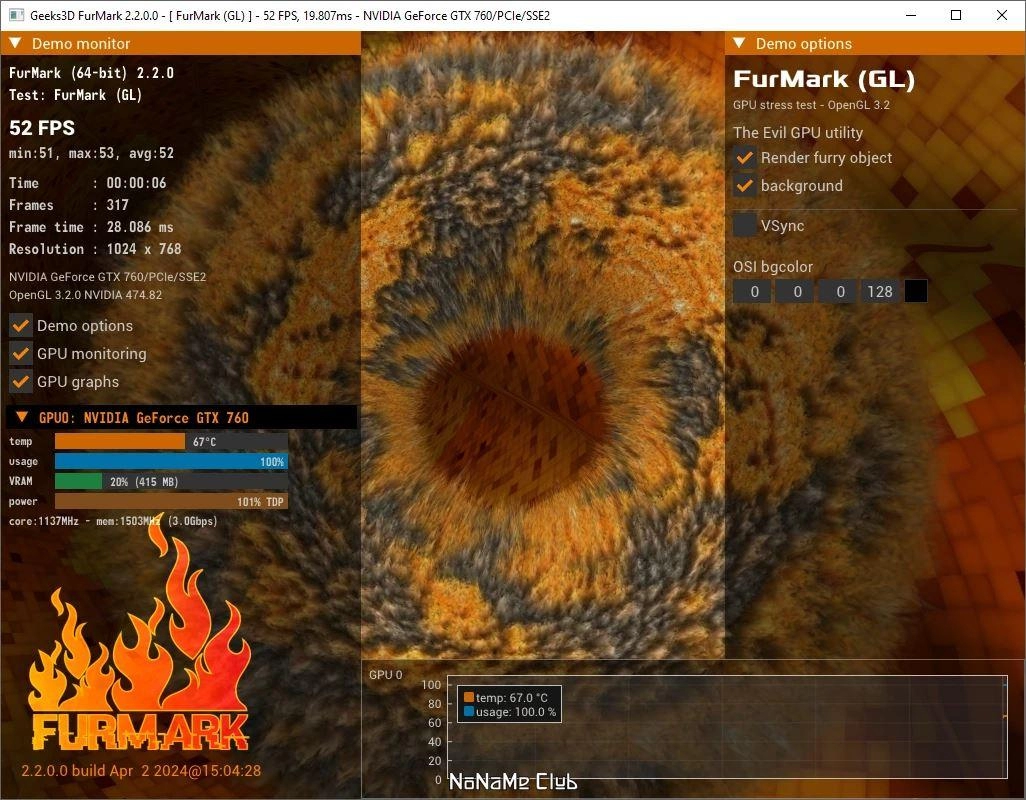Click the orange temp legend square in graph

pos(469,697)
